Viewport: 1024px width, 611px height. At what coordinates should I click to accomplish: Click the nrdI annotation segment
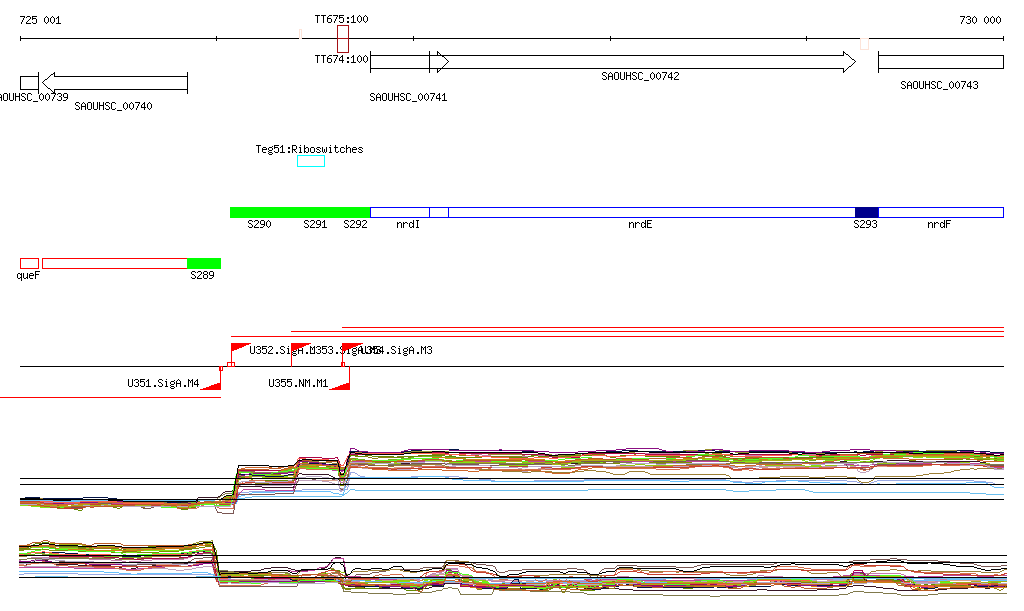click(399, 212)
